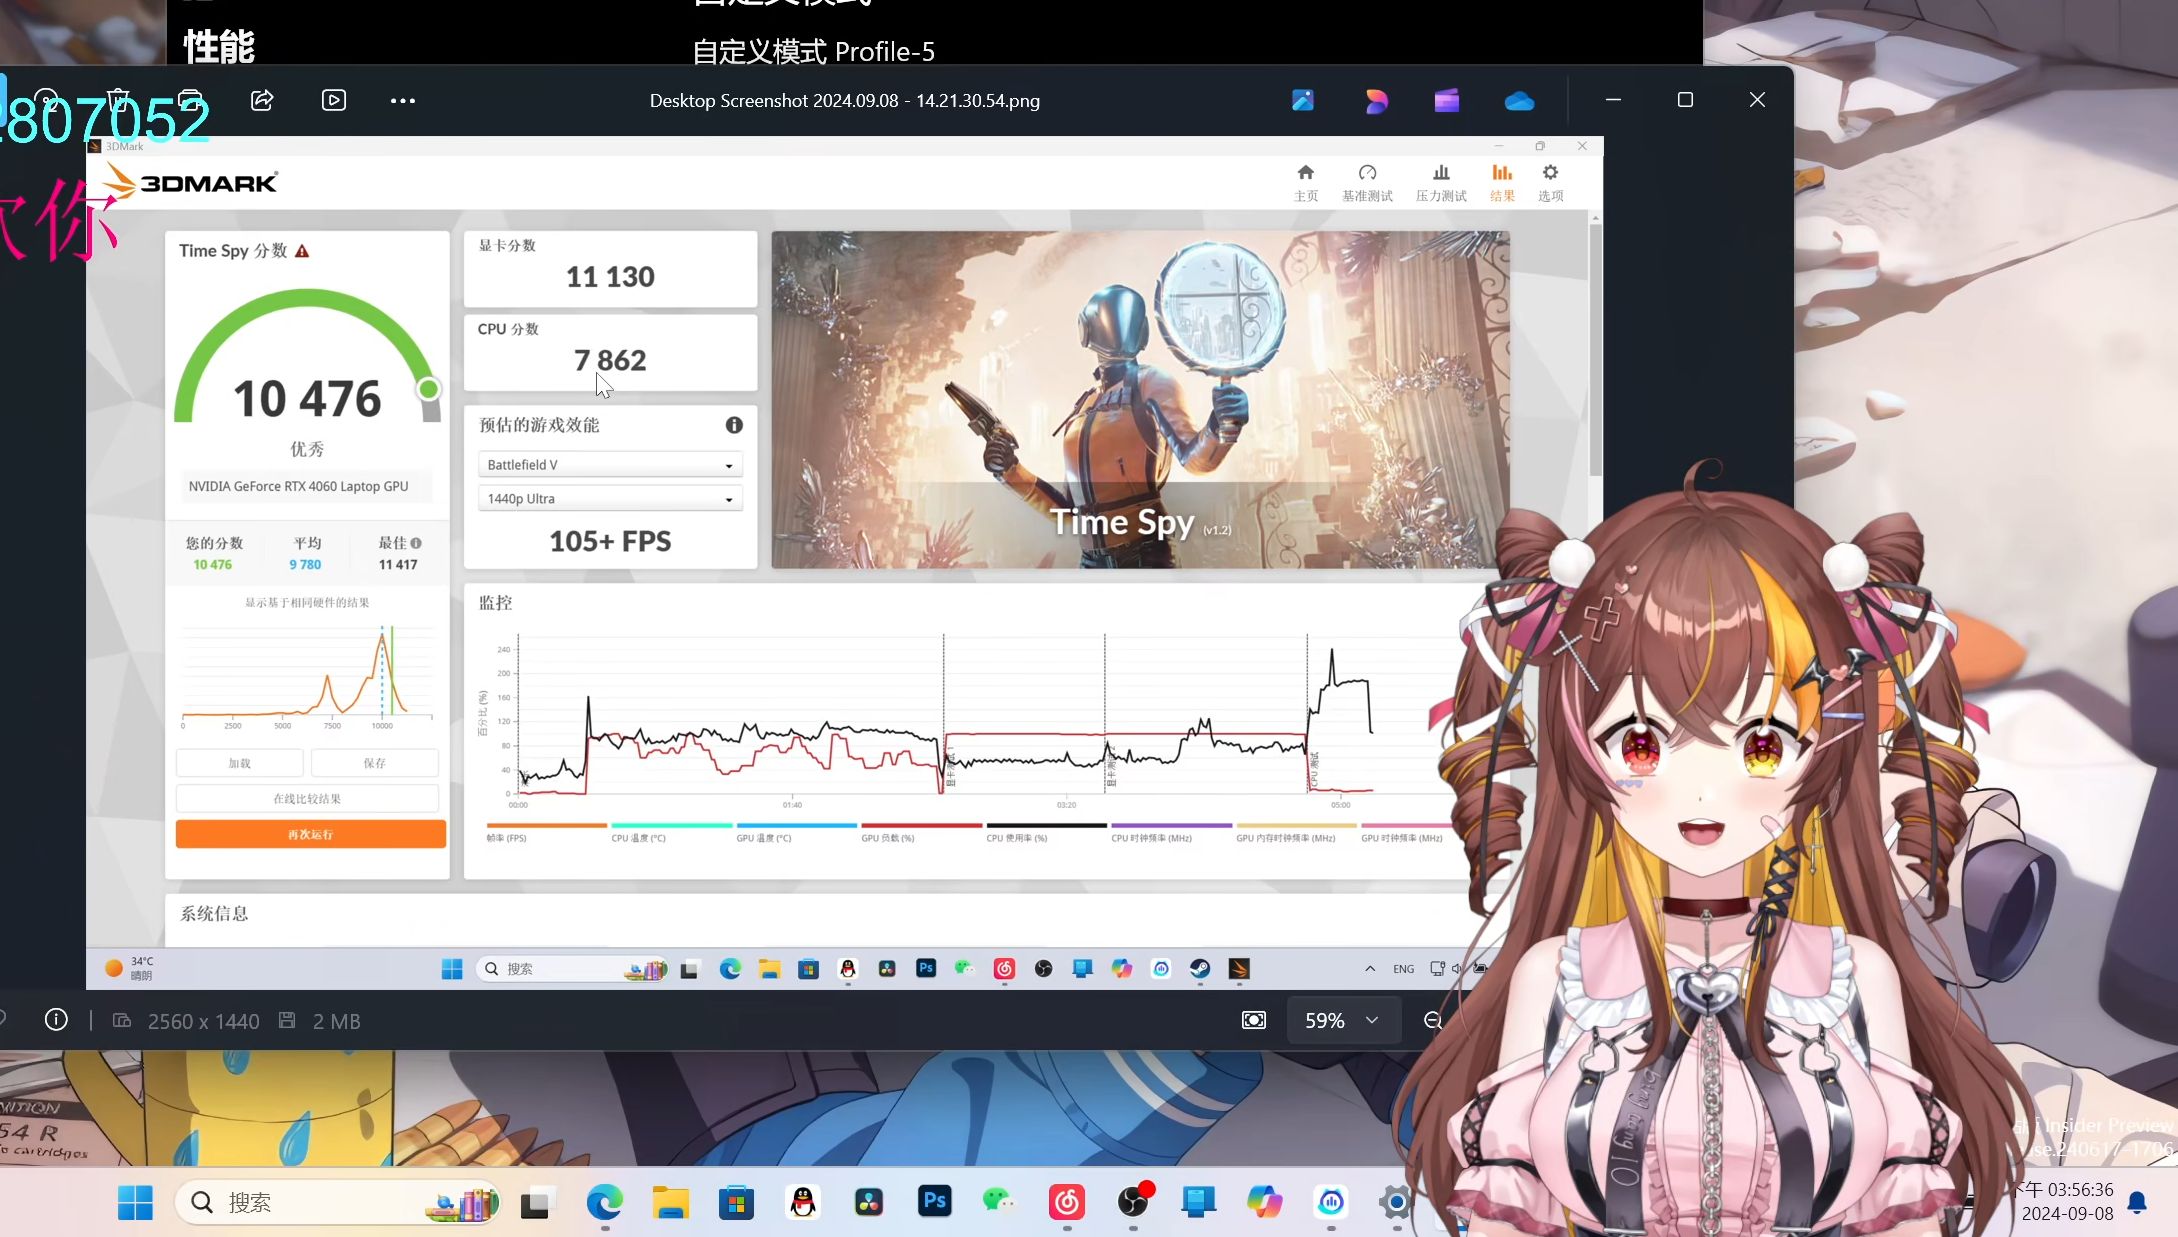Click the 2560 x 1440 dimensions text
This screenshot has width=2178, height=1237.
[x=203, y=1021]
